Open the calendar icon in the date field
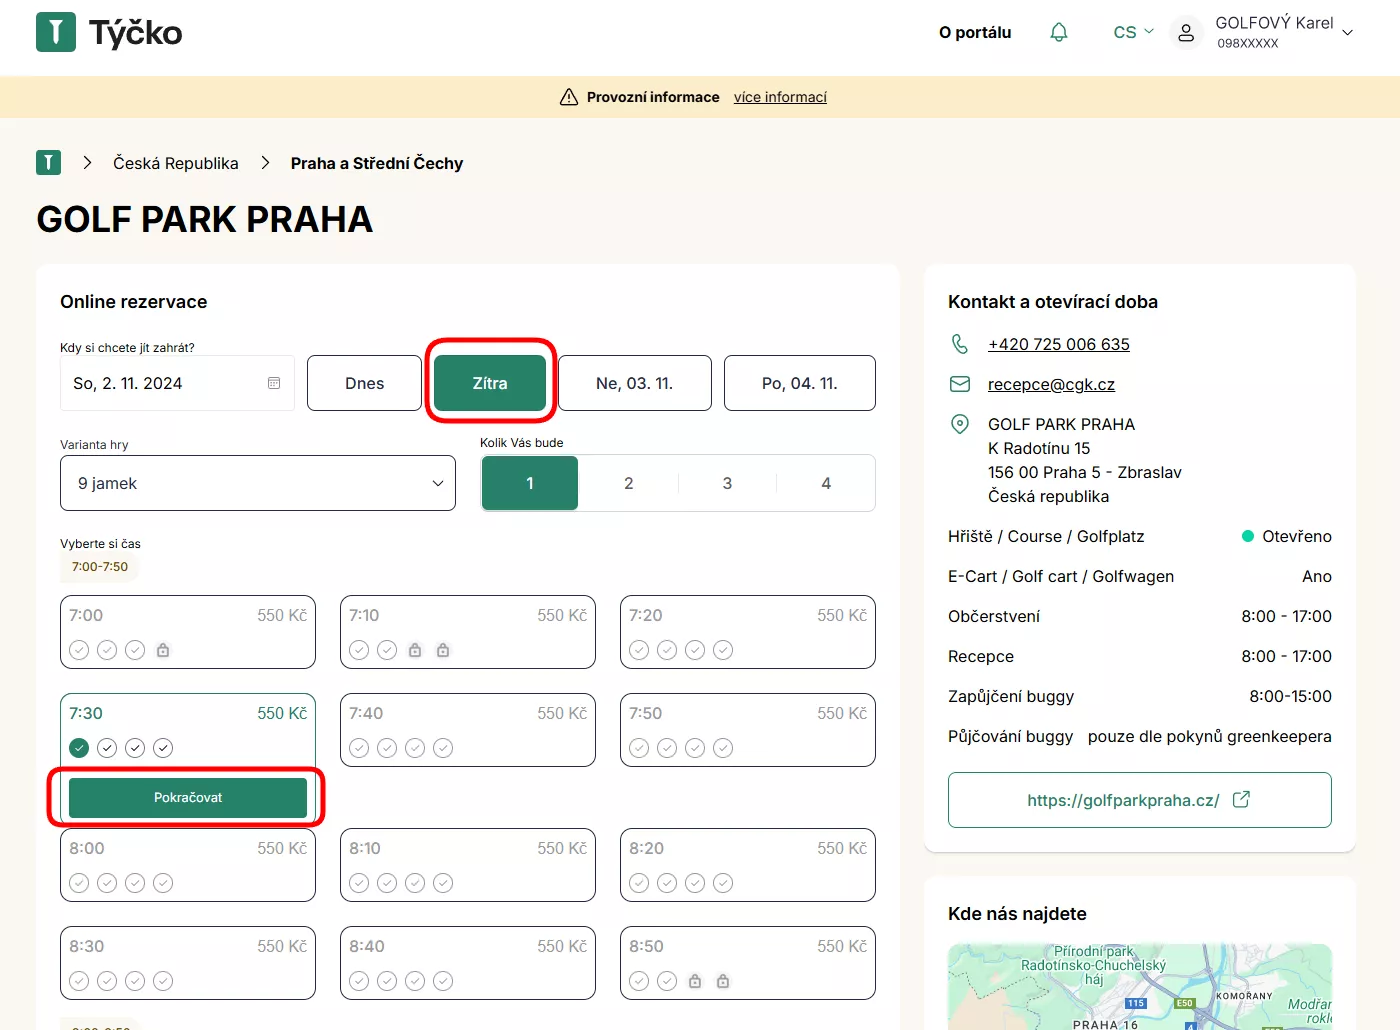The height and width of the screenshot is (1030, 1400). 274,383
